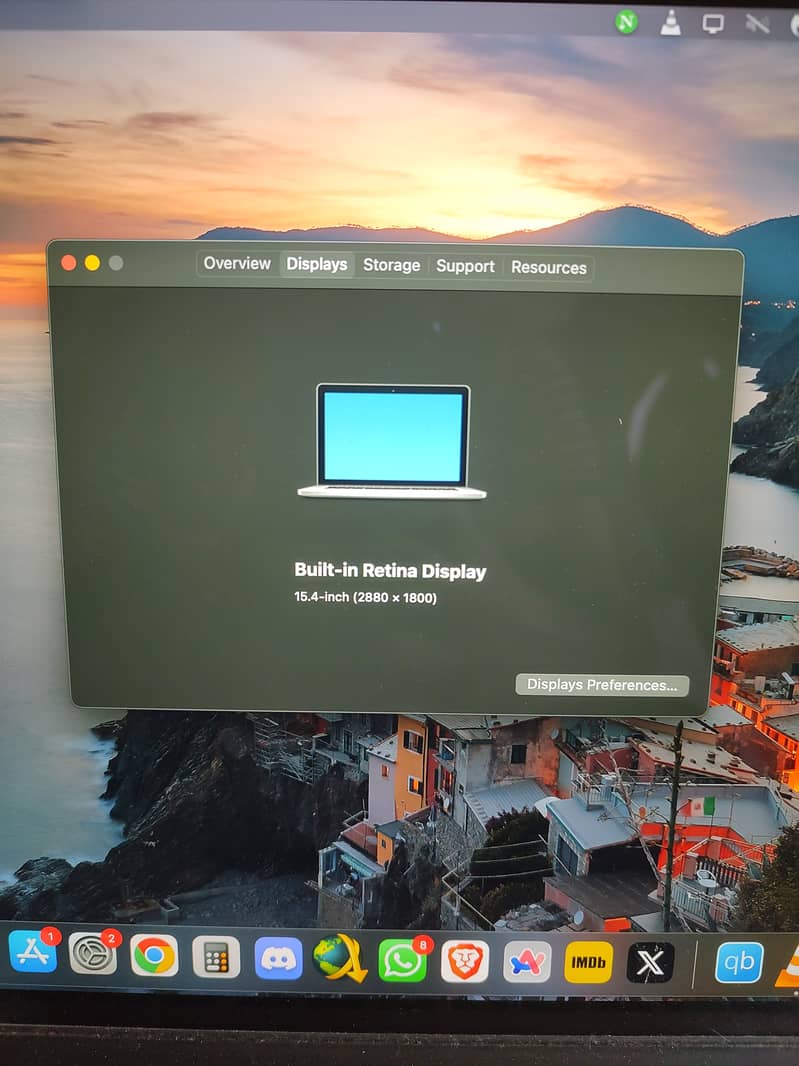This screenshot has height=1066, width=799.
Task: Open the Calculator app in dock
Action: tap(216, 957)
